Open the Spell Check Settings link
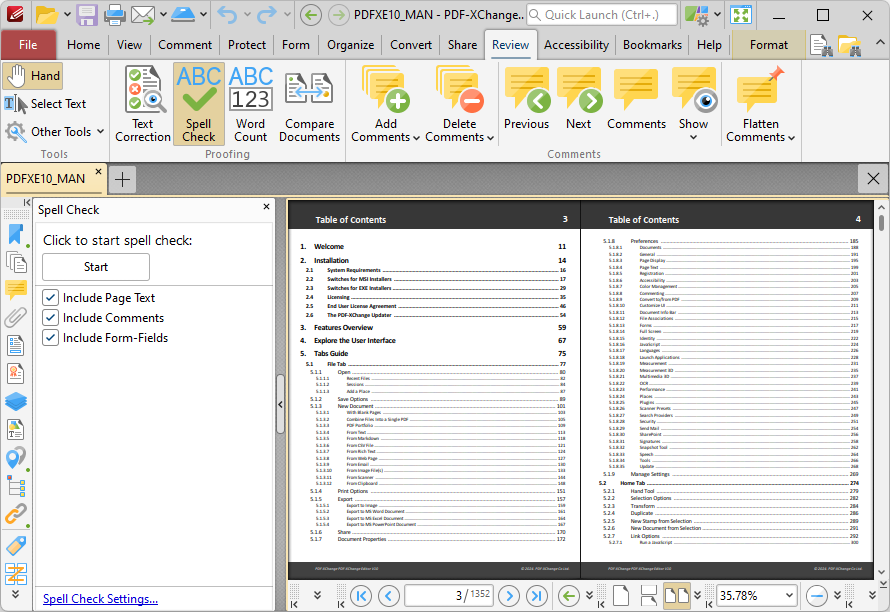Viewport: 890px width, 612px height. pyautogui.click(x=100, y=599)
